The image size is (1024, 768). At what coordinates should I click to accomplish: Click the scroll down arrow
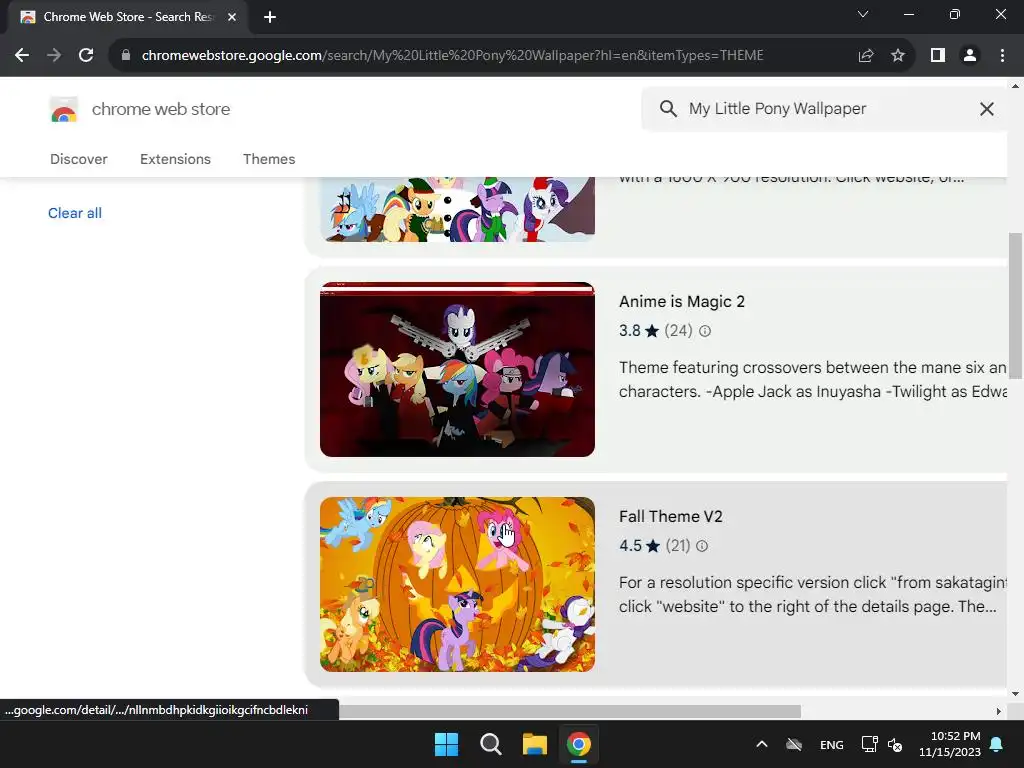[x=1015, y=694]
